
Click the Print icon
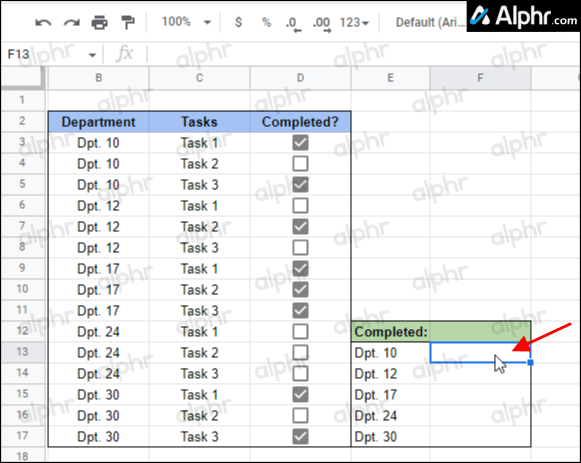click(99, 23)
